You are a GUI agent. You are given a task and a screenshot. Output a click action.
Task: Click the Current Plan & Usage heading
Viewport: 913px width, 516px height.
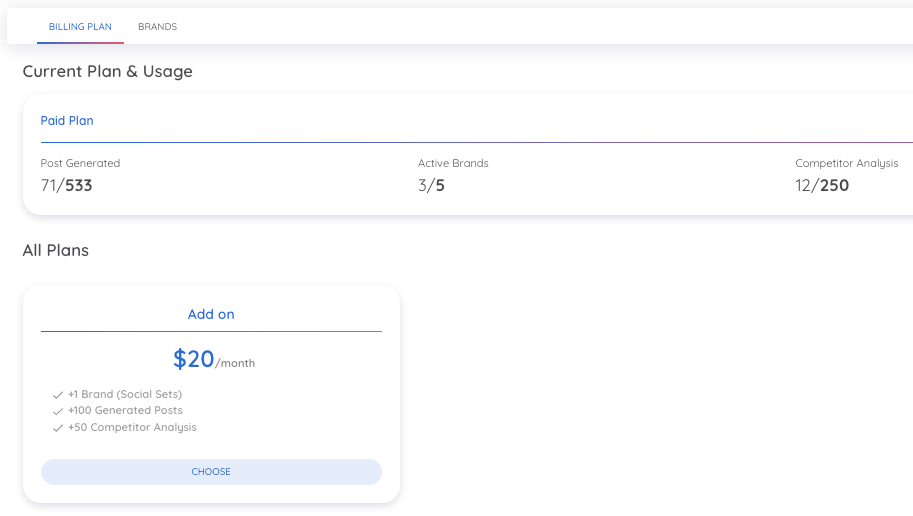[107, 72]
